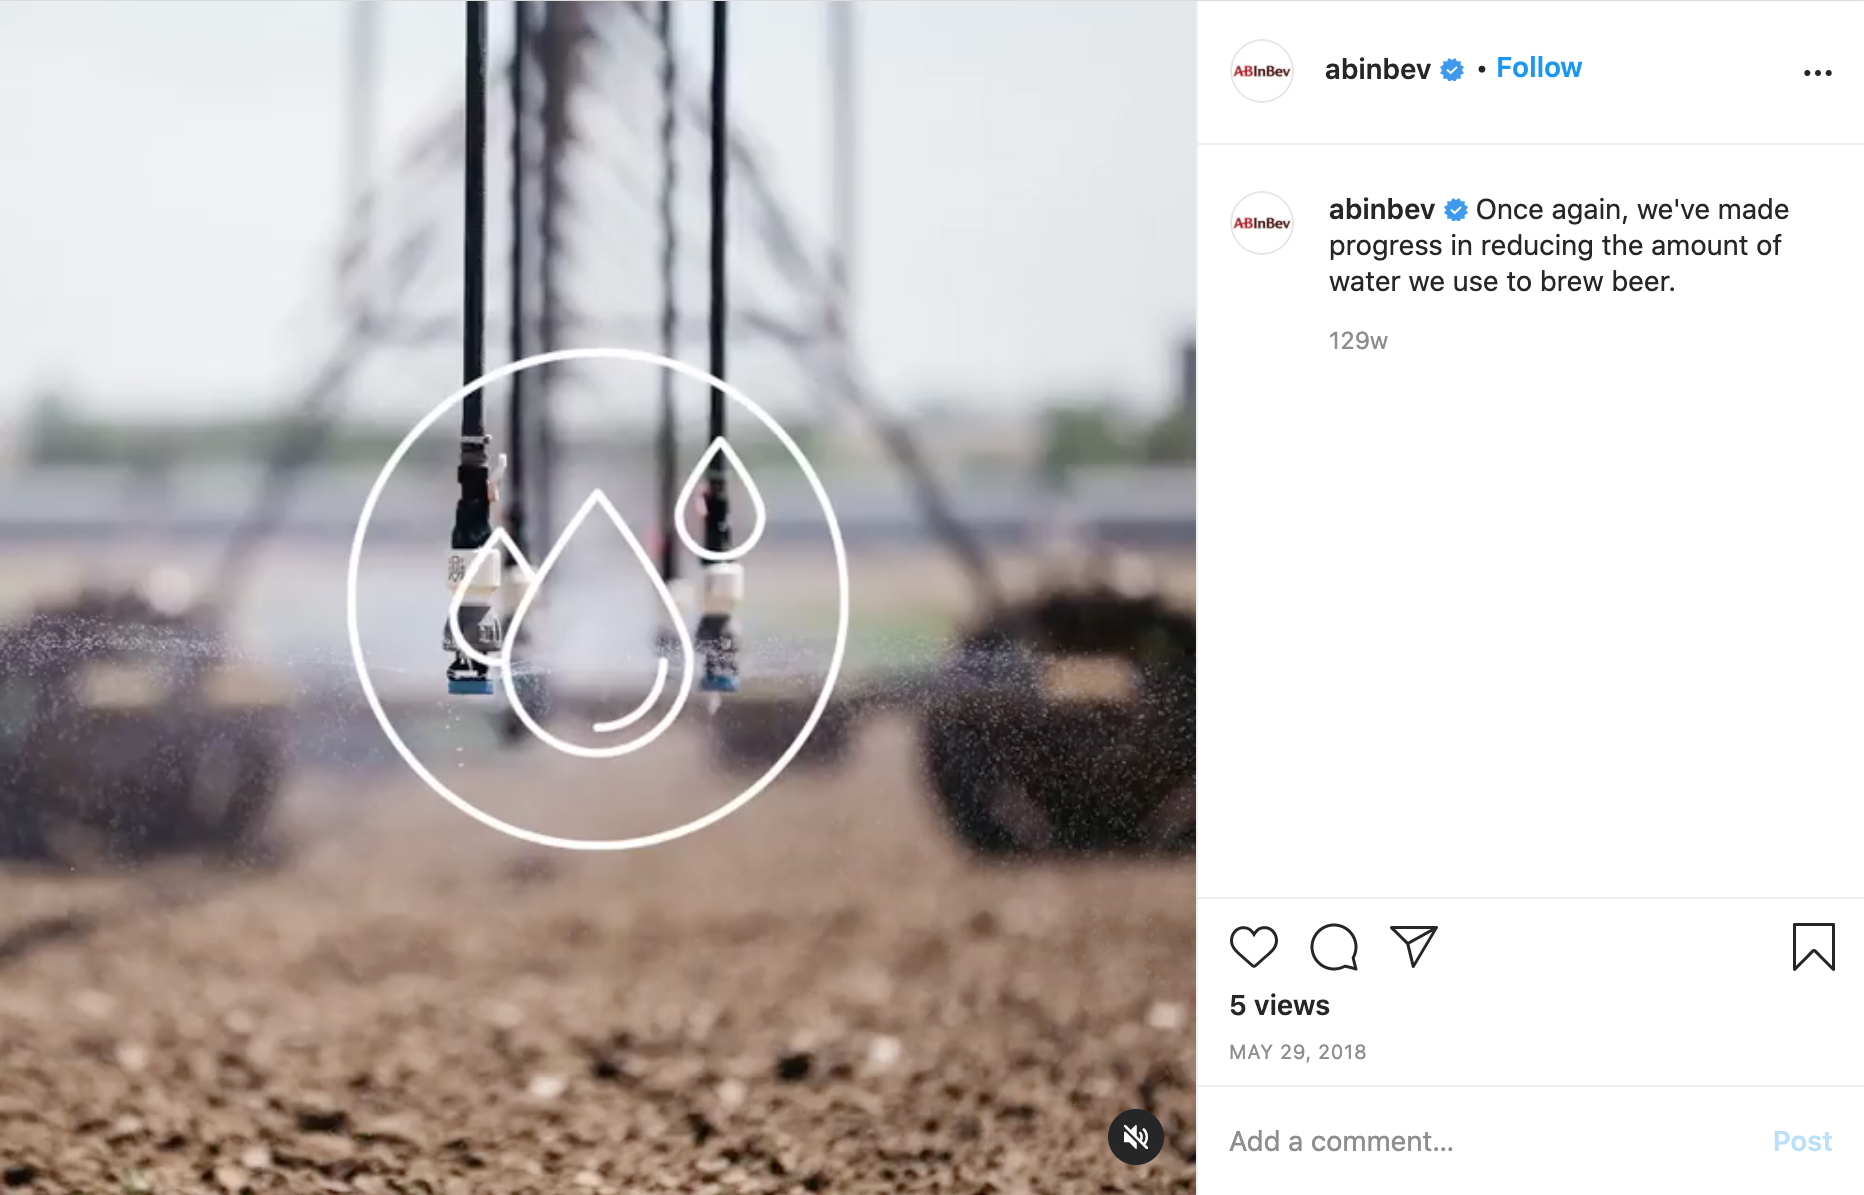The image size is (1864, 1195).
Task: Click the 129w timestamp under the caption
Action: 1358,341
